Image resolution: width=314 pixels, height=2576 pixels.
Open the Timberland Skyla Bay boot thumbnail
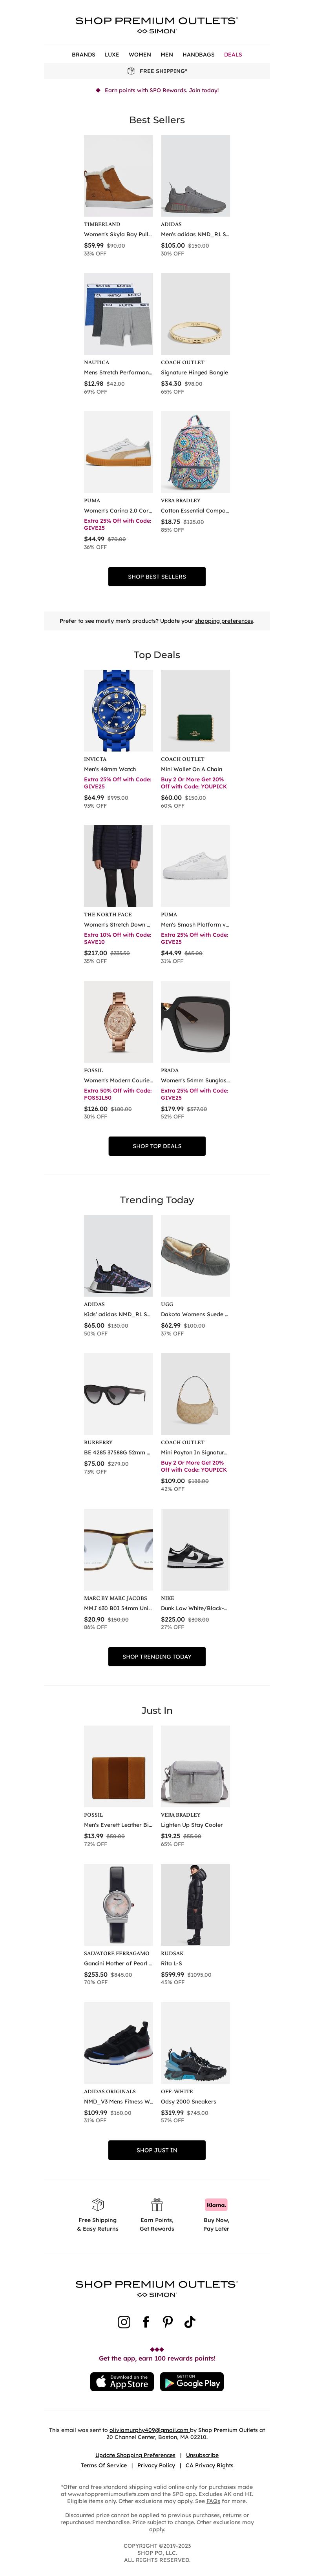(x=118, y=176)
